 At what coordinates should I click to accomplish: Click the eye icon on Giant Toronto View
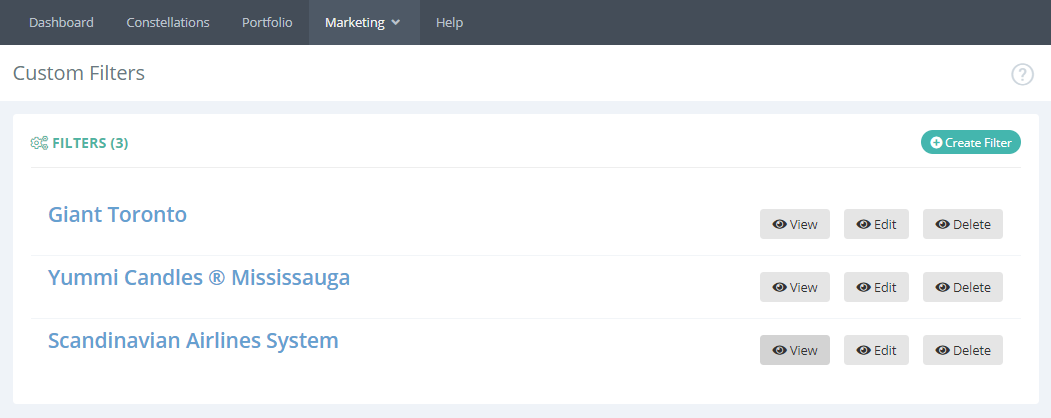(779, 224)
